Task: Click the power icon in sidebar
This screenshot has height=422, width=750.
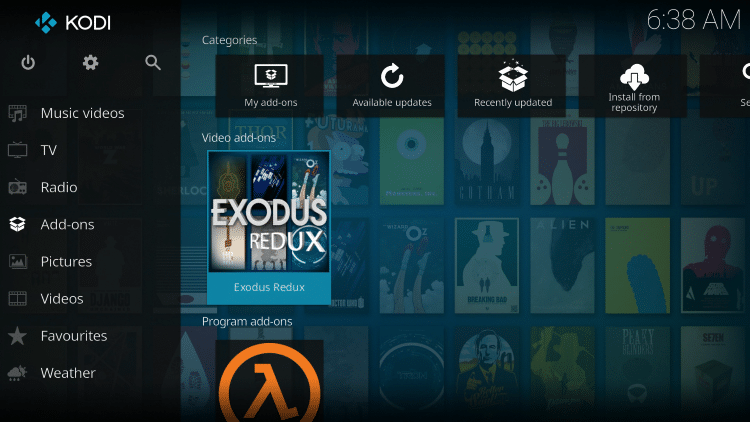Action: tap(28, 62)
